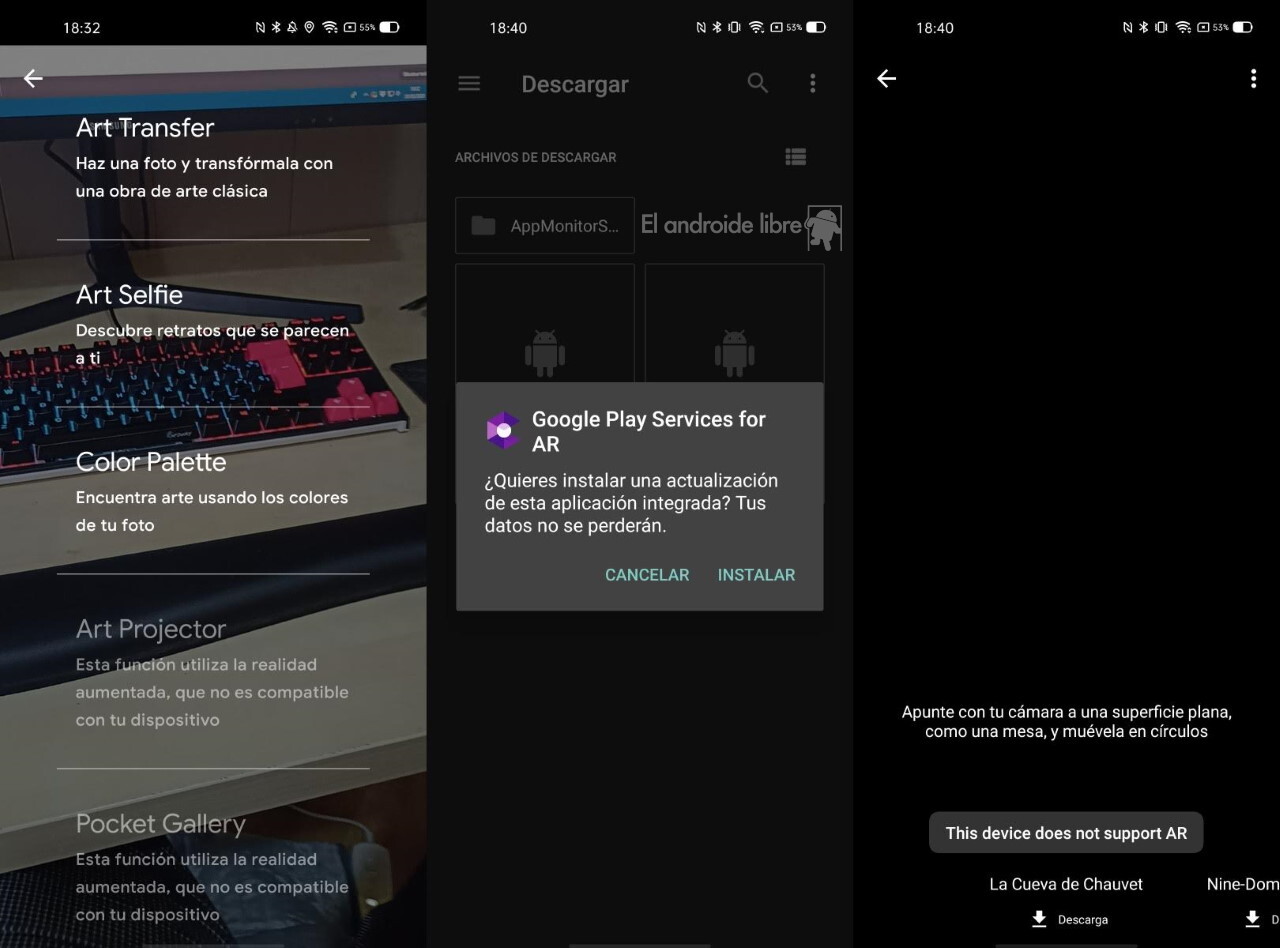
Task: Tap location icon in first phone status bar
Action: coord(309,27)
